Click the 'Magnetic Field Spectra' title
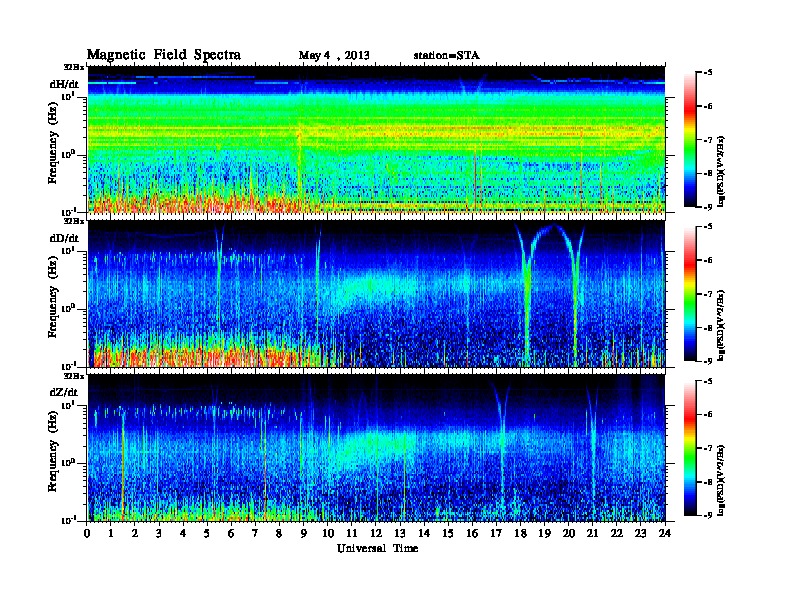Viewport: 792px width, 612px height. (x=164, y=55)
